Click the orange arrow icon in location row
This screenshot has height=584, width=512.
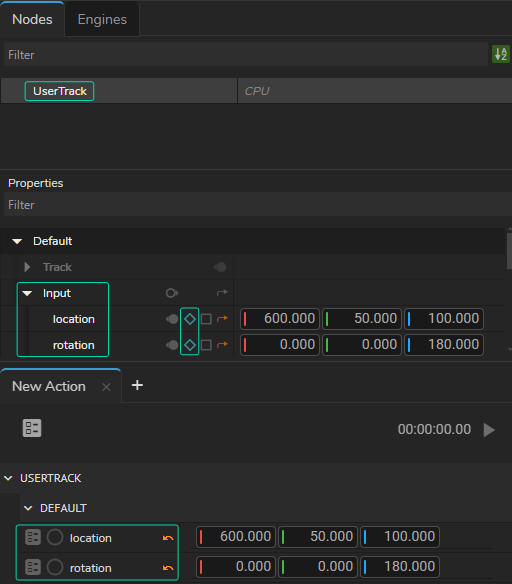coord(222,318)
